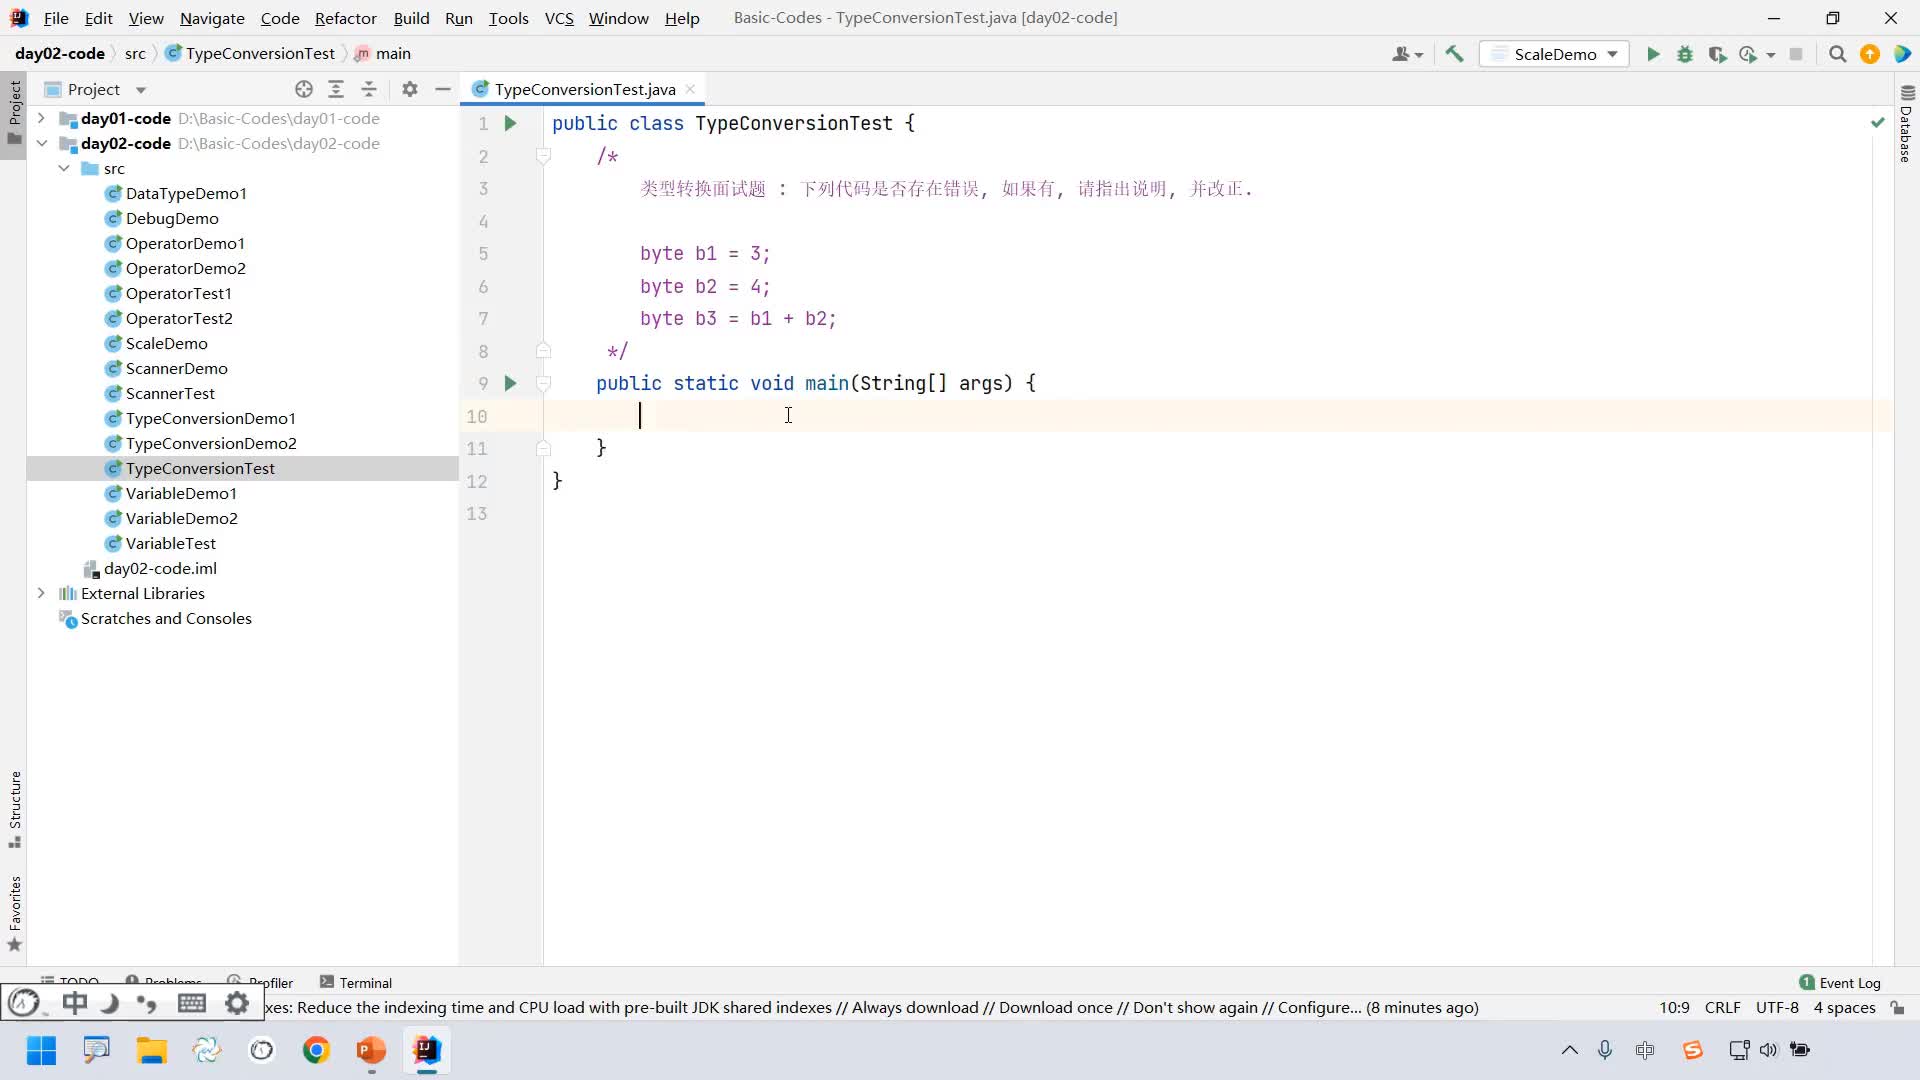Screen dimensions: 1920x1080
Task: Open PowerPoint from the taskbar
Action: click(x=371, y=1050)
